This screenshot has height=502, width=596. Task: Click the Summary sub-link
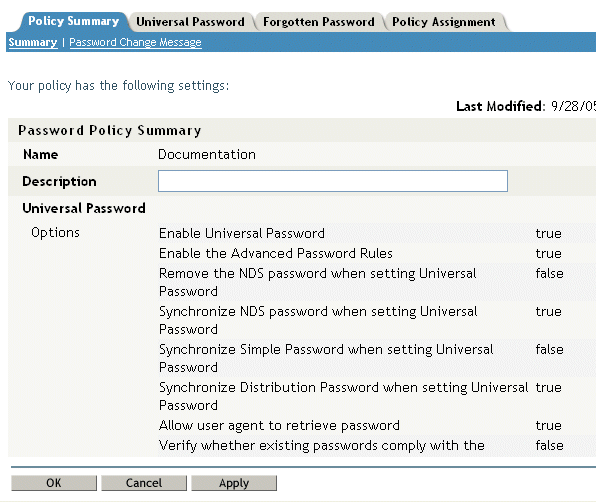tap(33, 42)
